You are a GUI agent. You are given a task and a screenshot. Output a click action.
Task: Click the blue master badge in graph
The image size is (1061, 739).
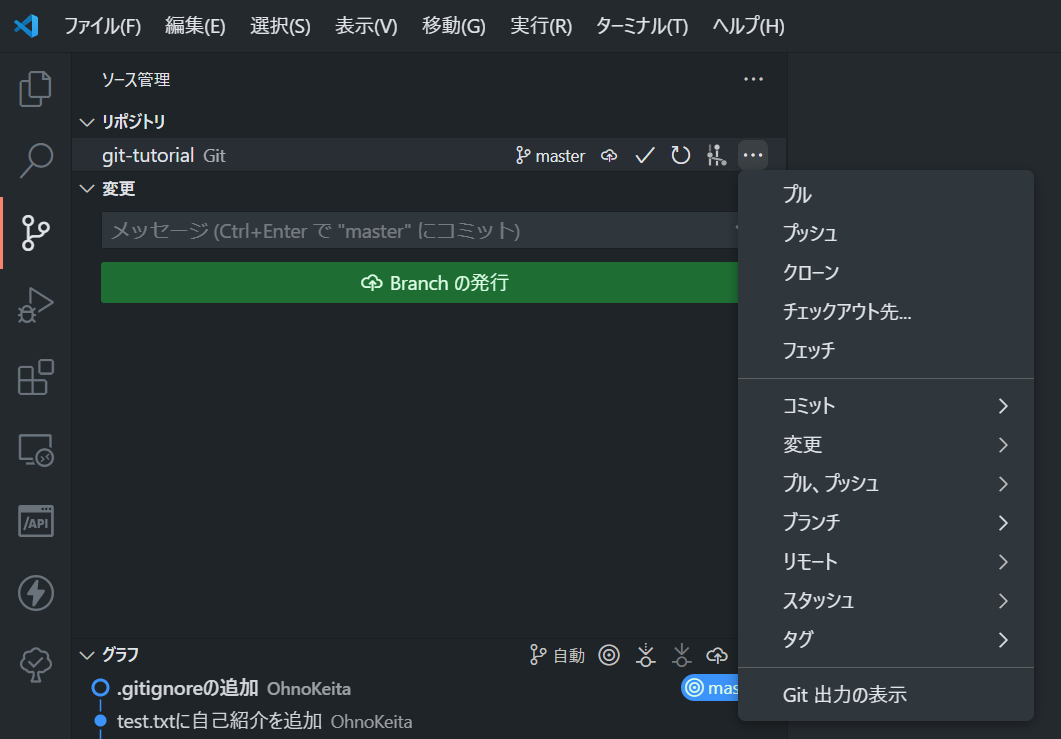click(709, 688)
